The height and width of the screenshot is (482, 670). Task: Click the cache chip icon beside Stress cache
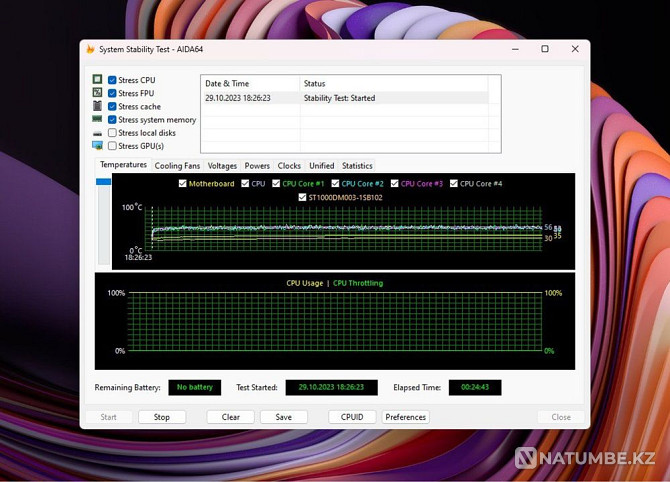(97, 106)
